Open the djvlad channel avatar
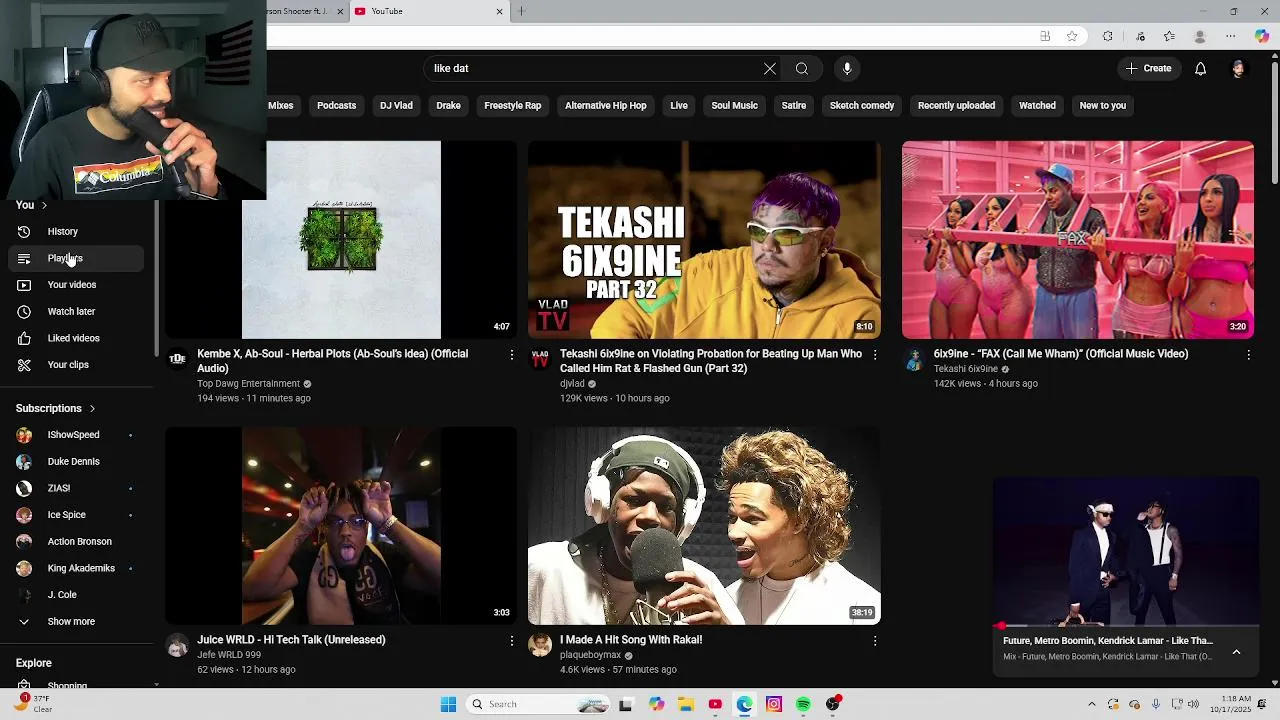 coord(540,359)
